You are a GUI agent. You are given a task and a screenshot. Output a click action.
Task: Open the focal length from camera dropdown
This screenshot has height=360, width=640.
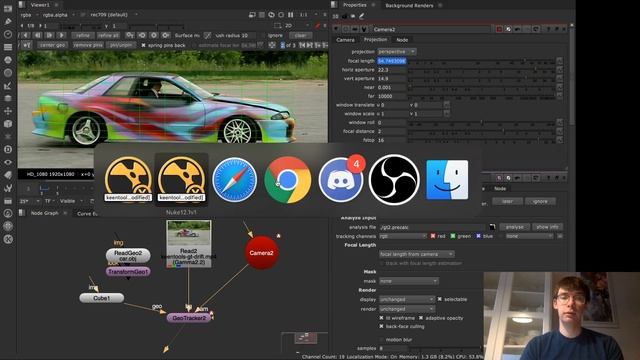click(417, 254)
